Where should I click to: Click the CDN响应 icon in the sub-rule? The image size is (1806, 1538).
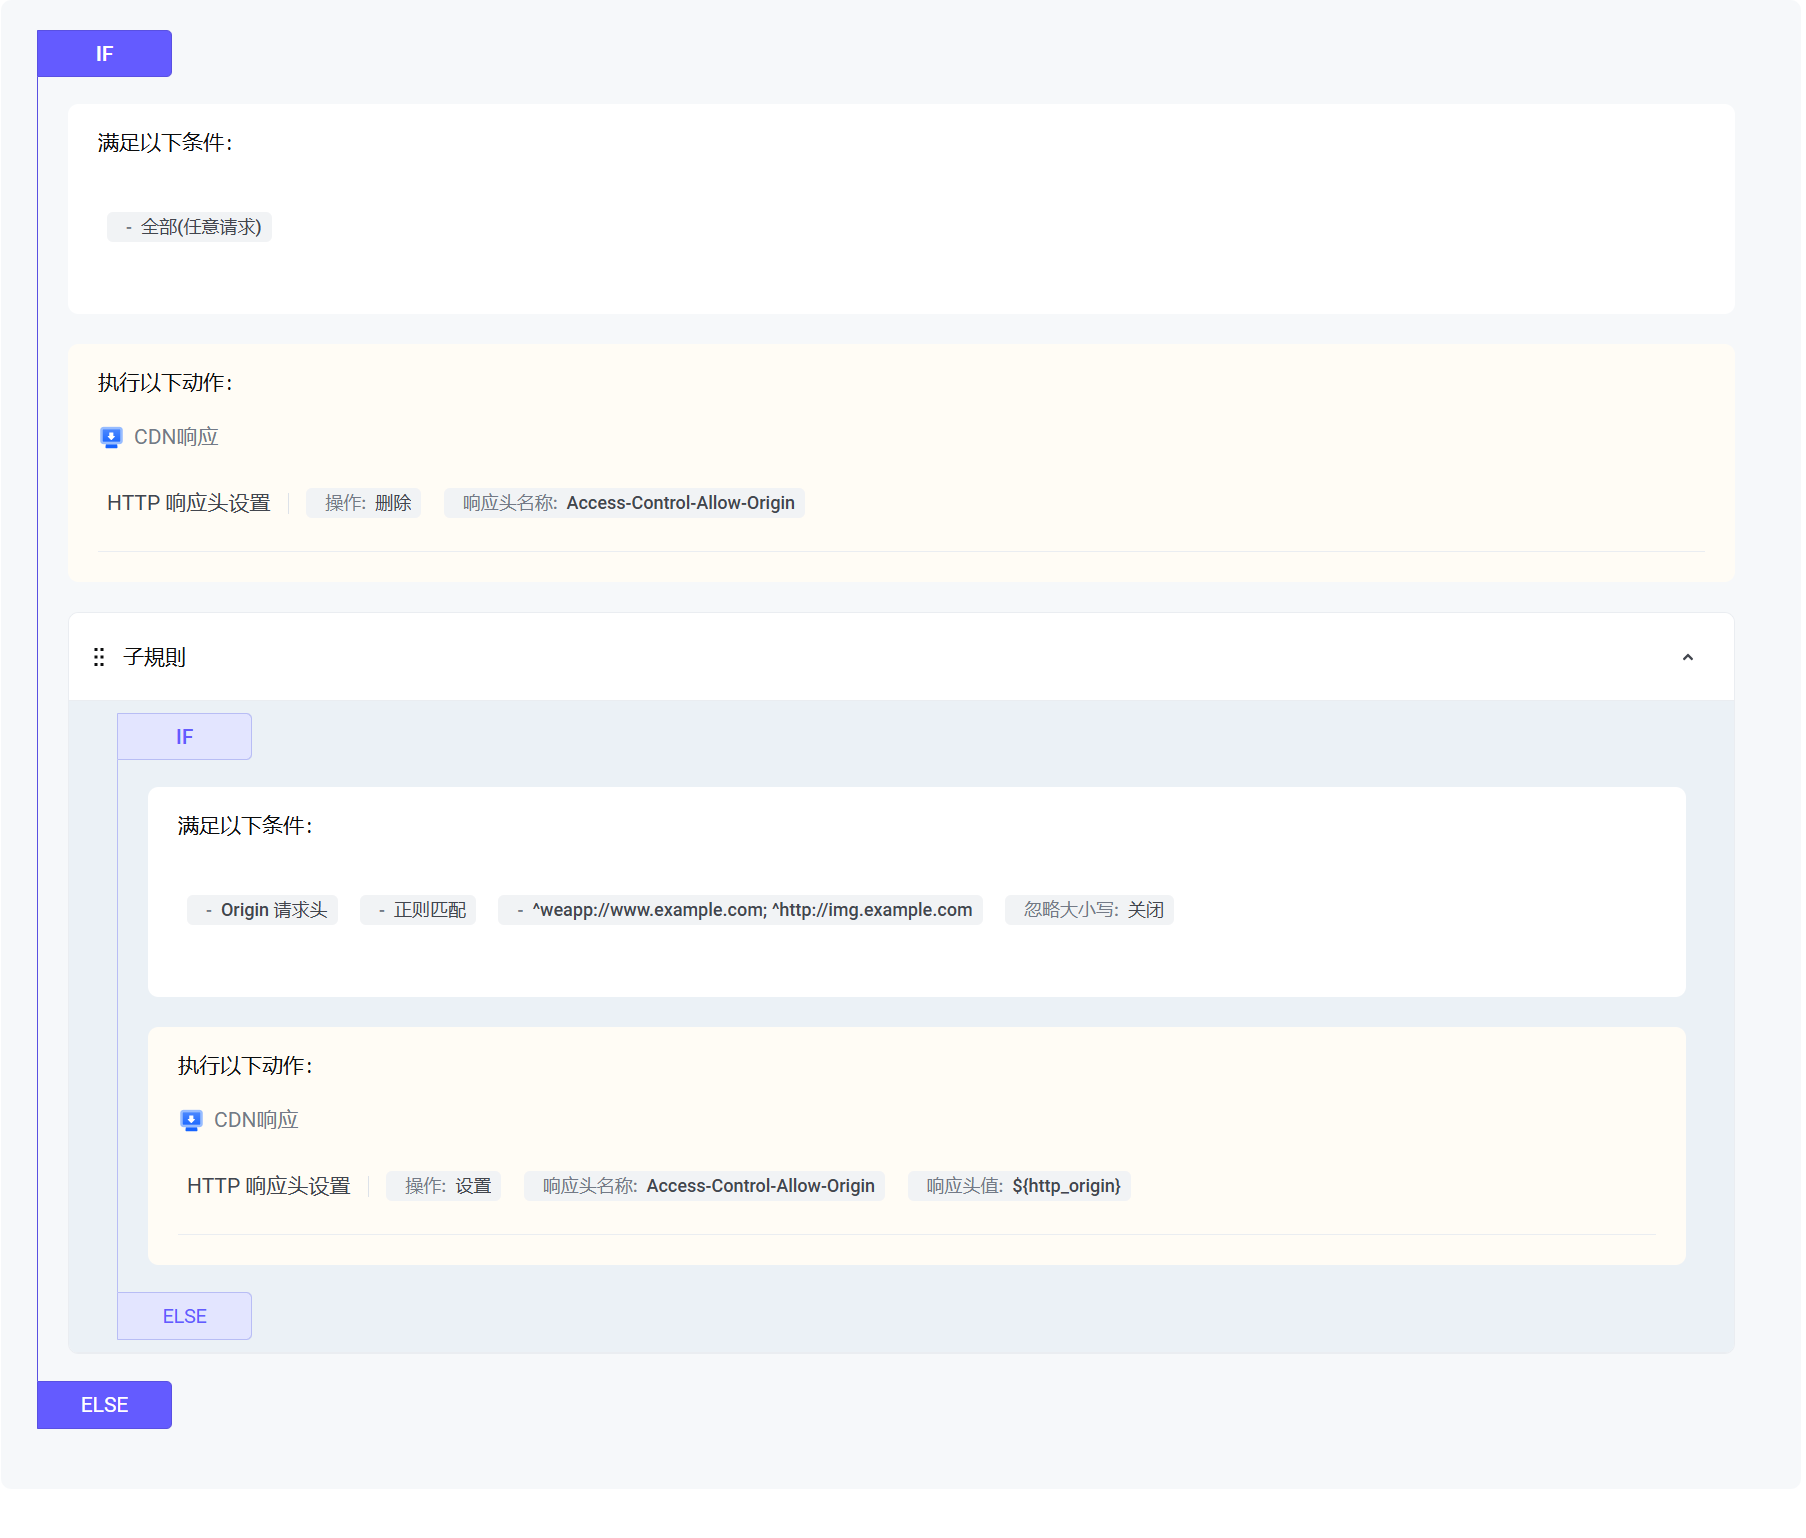tap(191, 1121)
